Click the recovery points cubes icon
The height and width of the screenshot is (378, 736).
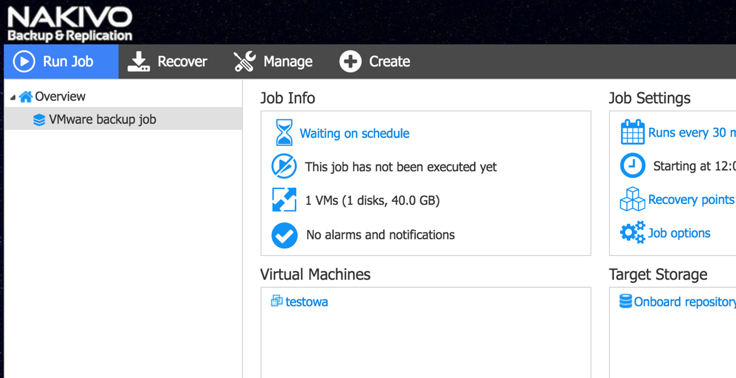[x=633, y=200]
